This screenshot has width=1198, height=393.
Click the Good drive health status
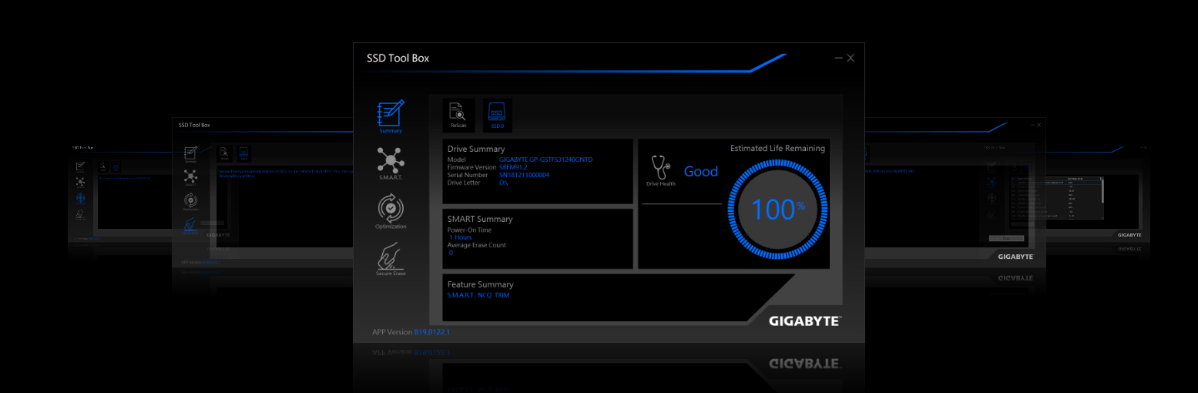[701, 171]
